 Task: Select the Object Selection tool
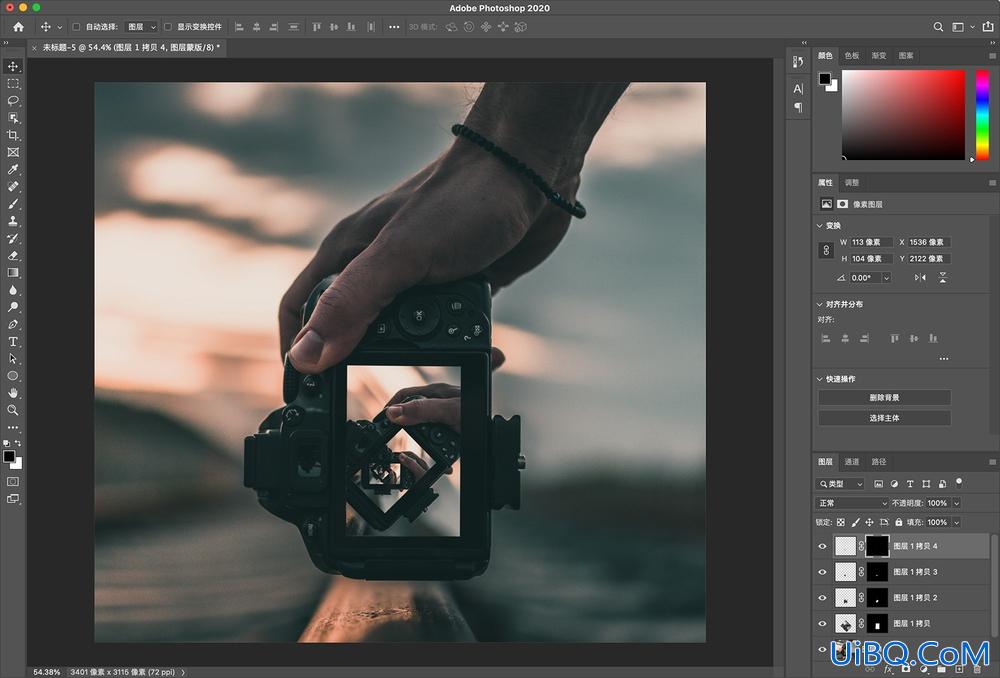pyautogui.click(x=13, y=118)
